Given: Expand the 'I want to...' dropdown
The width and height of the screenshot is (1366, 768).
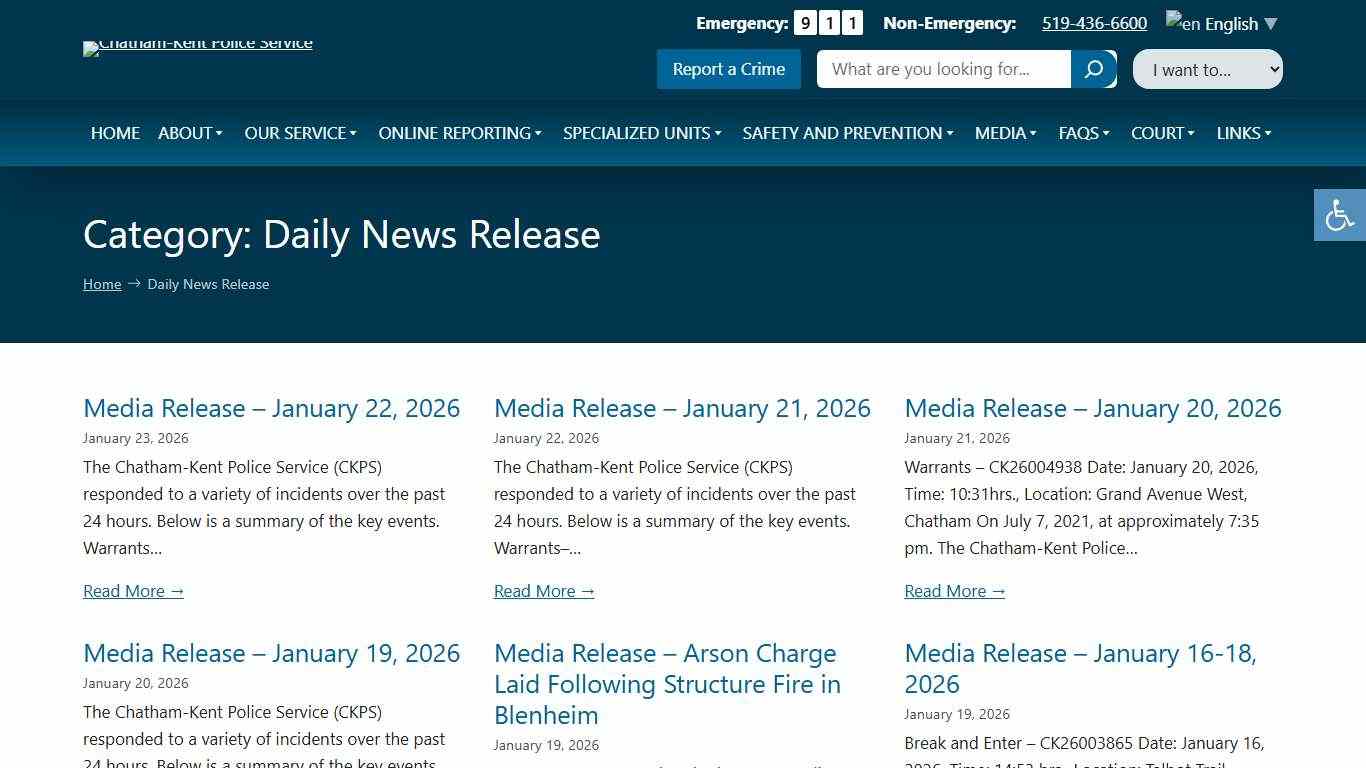Looking at the screenshot, I should click(1207, 69).
